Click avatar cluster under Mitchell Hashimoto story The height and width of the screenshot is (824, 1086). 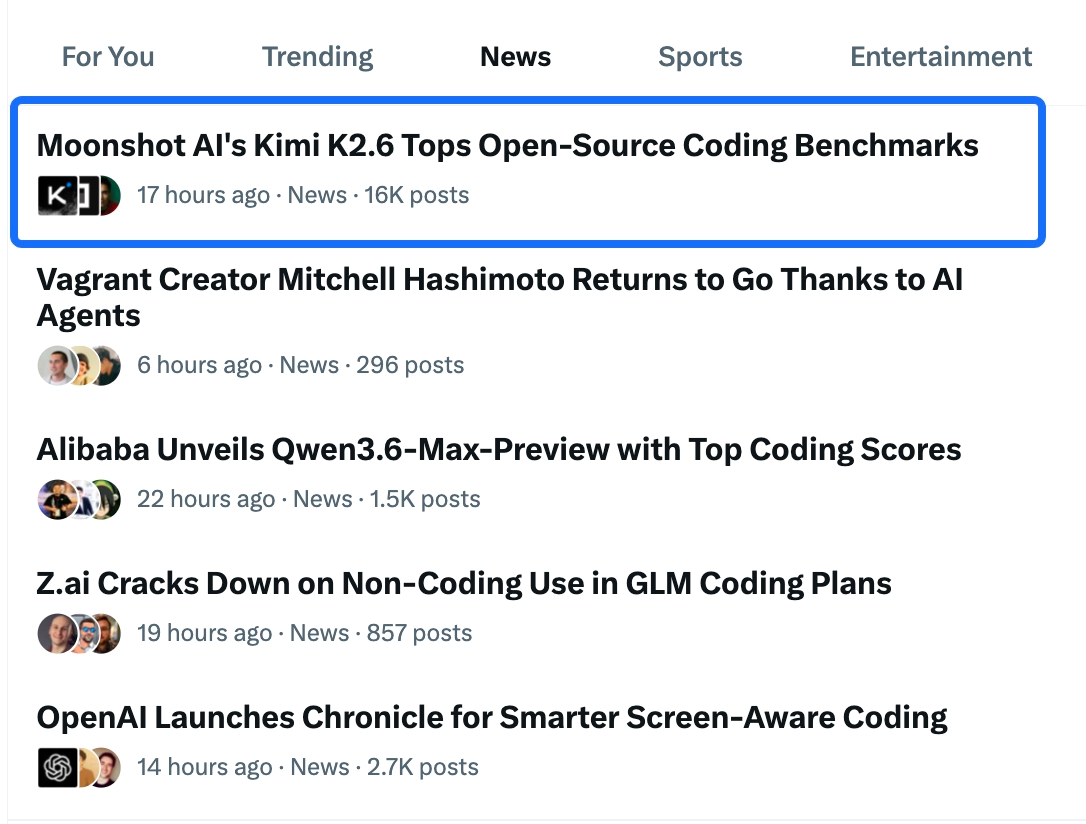pyautogui.click(x=79, y=365)
